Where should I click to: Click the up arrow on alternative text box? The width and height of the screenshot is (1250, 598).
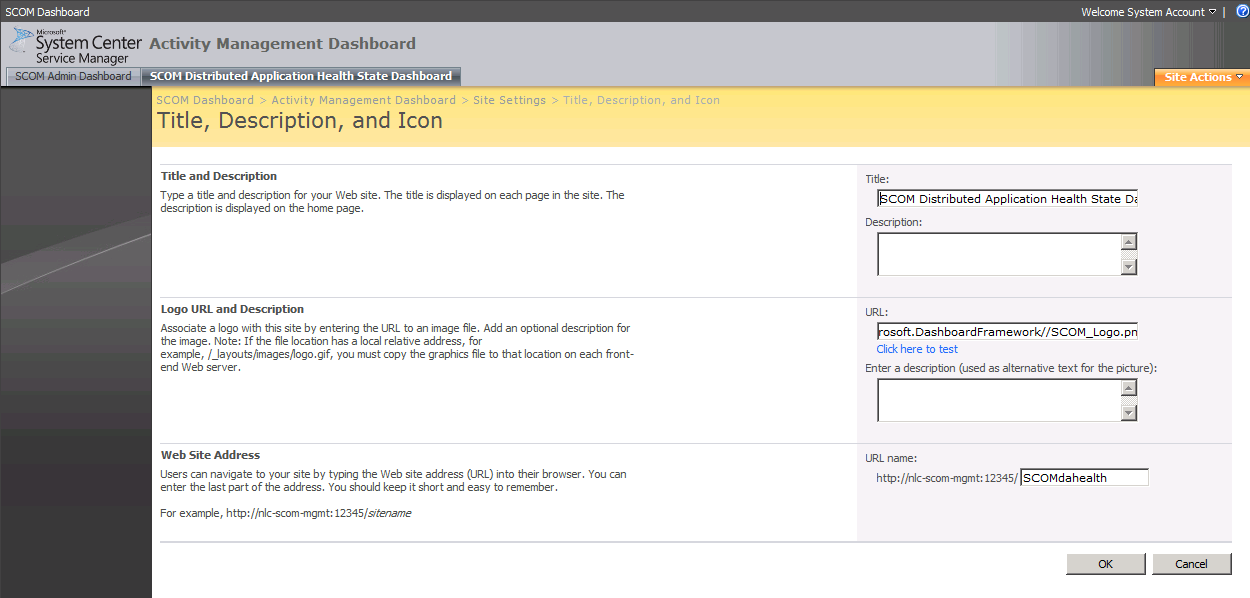click(x=1129, y=386)
